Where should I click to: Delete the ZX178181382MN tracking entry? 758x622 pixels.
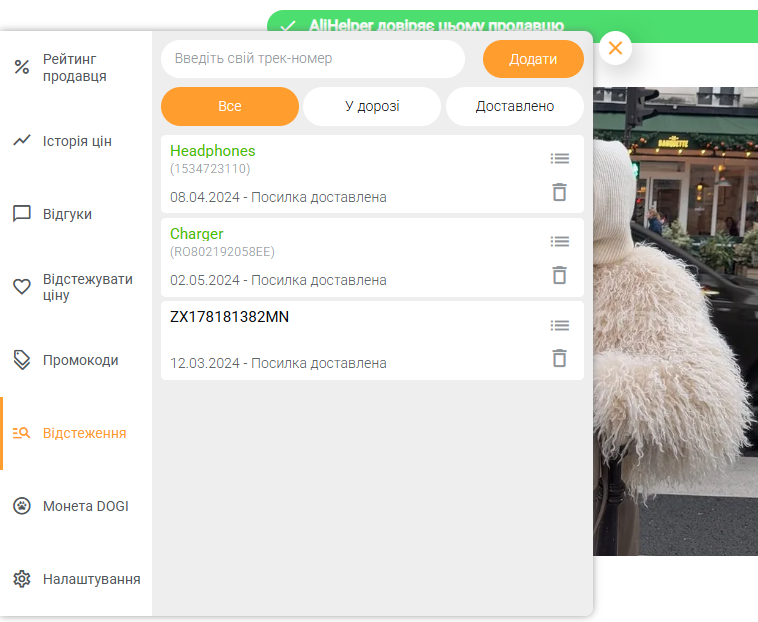point(560,358)
